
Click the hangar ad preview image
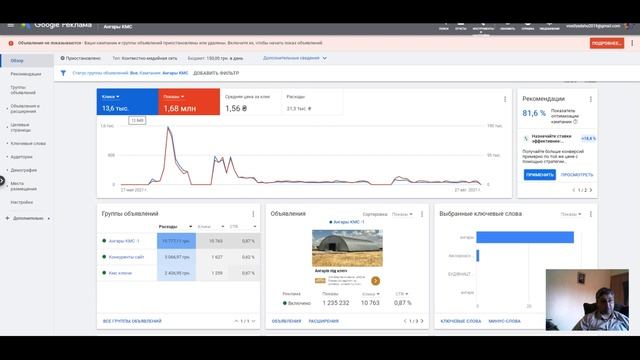click(x=347, y=248)
